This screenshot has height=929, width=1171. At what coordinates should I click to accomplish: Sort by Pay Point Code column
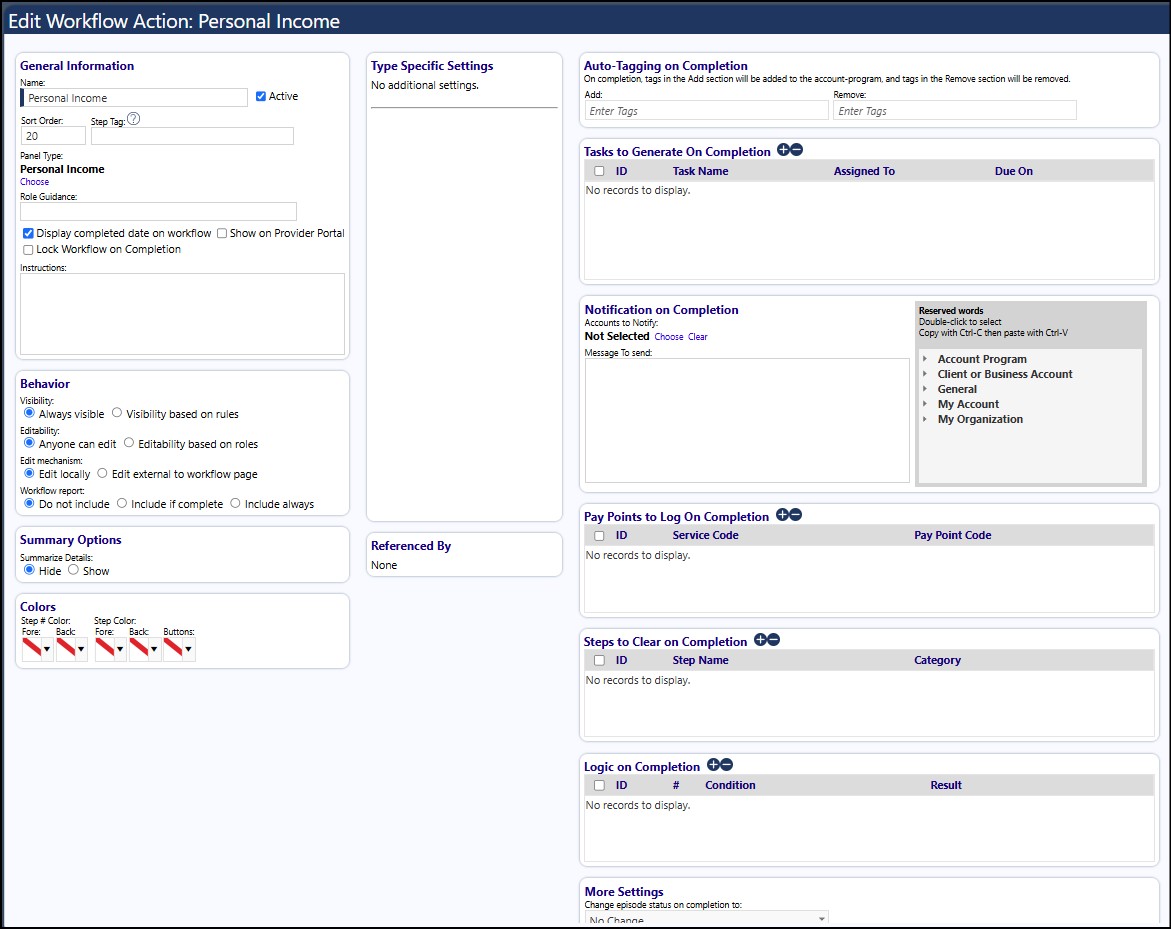pos(952,535)
